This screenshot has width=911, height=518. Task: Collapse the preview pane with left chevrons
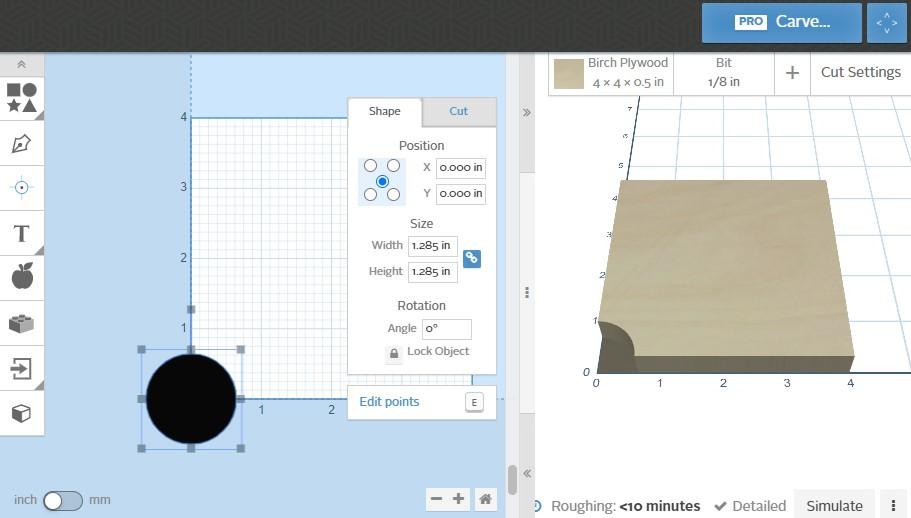tap(526, 473)
